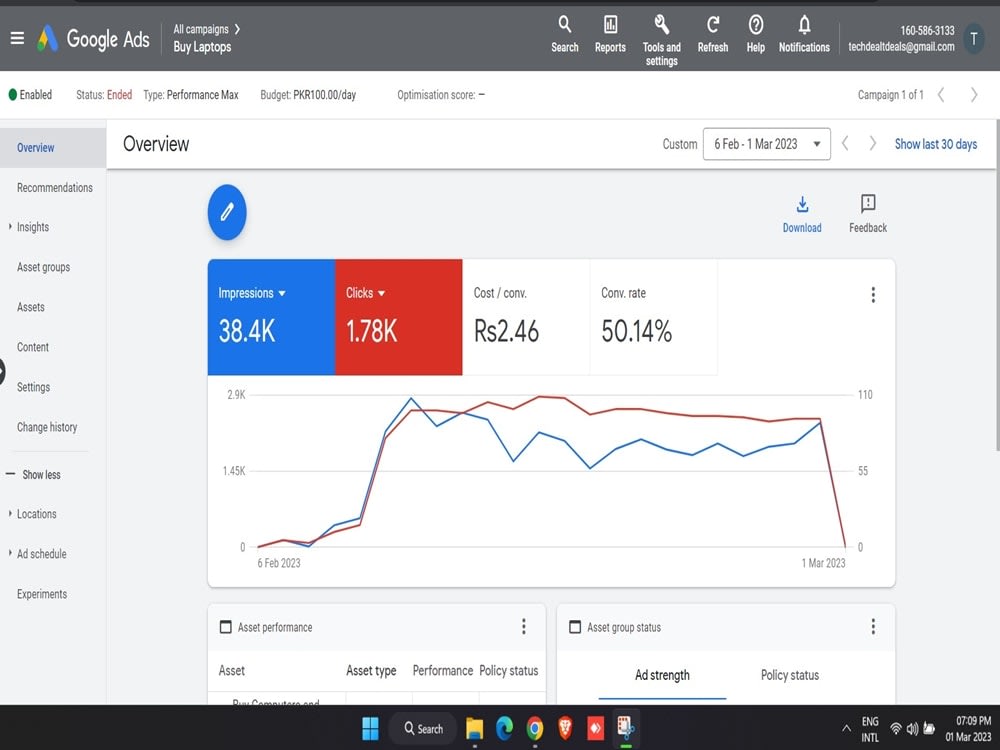Switch to the Policy status tab

coord(790,675)
